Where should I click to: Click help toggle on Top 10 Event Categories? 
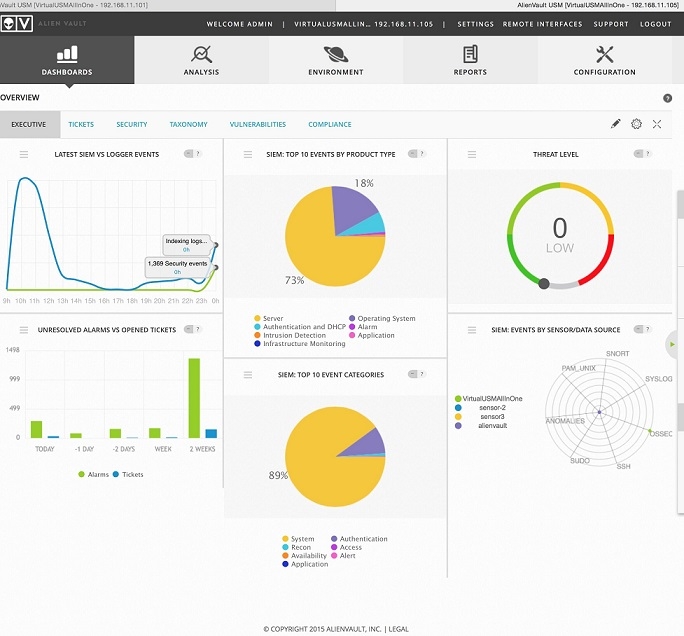coord(417,374)
